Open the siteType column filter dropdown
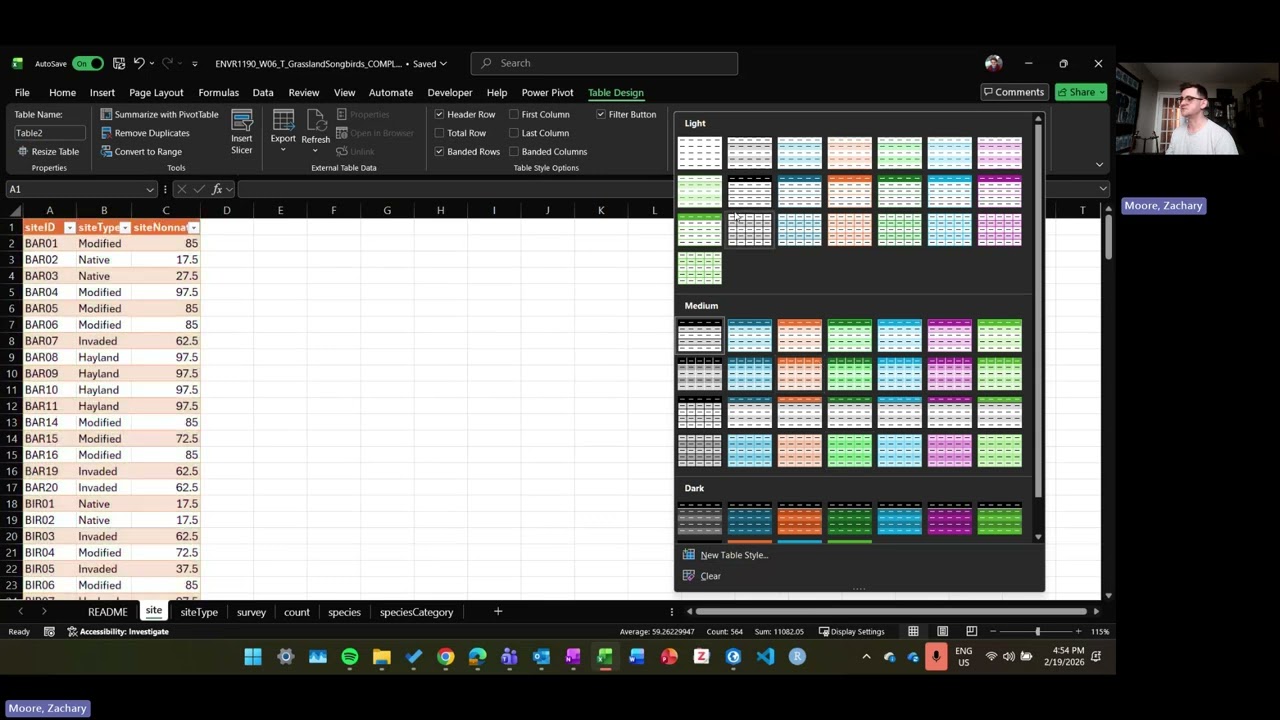The height and width of the screenshot is (720, 1280). 125,228
